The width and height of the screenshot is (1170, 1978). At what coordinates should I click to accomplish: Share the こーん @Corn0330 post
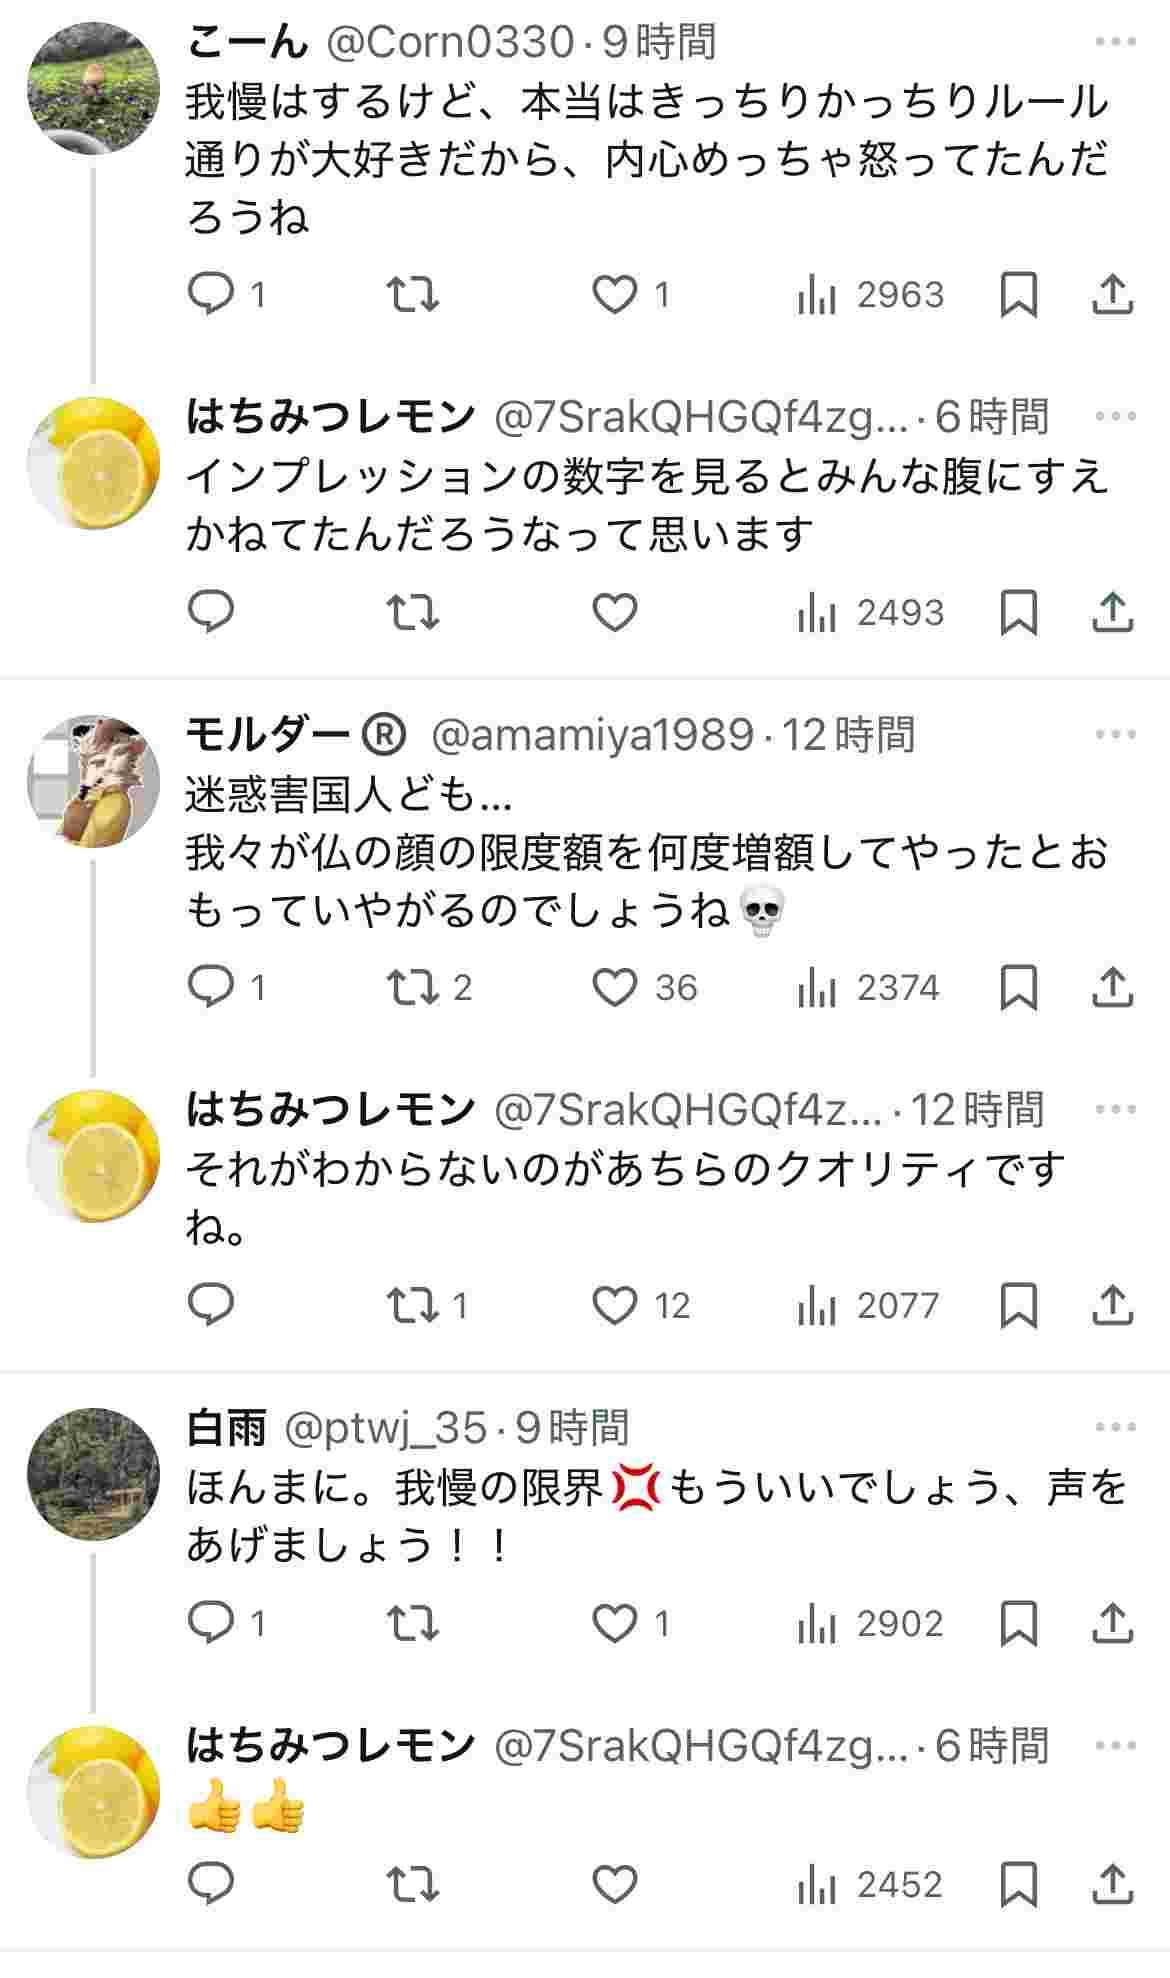tap(1111, 295)
